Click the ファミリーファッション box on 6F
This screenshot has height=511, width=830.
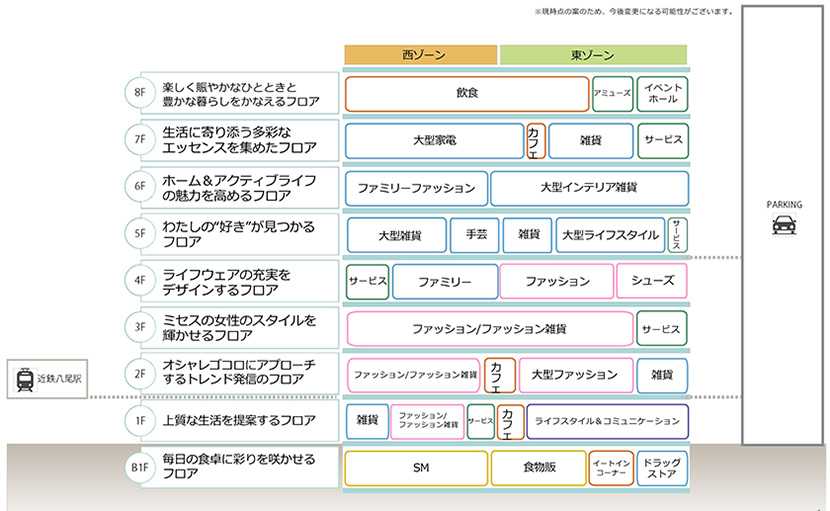coord(416,188)
